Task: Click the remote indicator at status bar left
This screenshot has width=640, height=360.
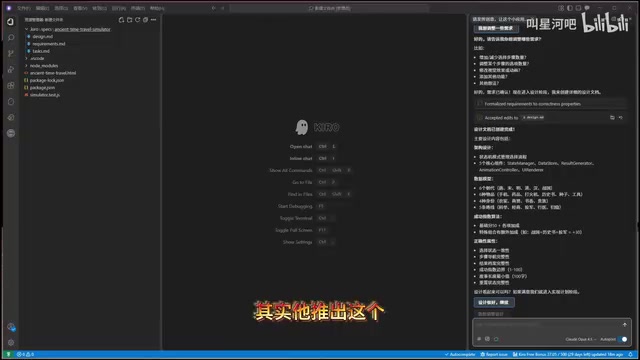Action: [x=8, y=354]
